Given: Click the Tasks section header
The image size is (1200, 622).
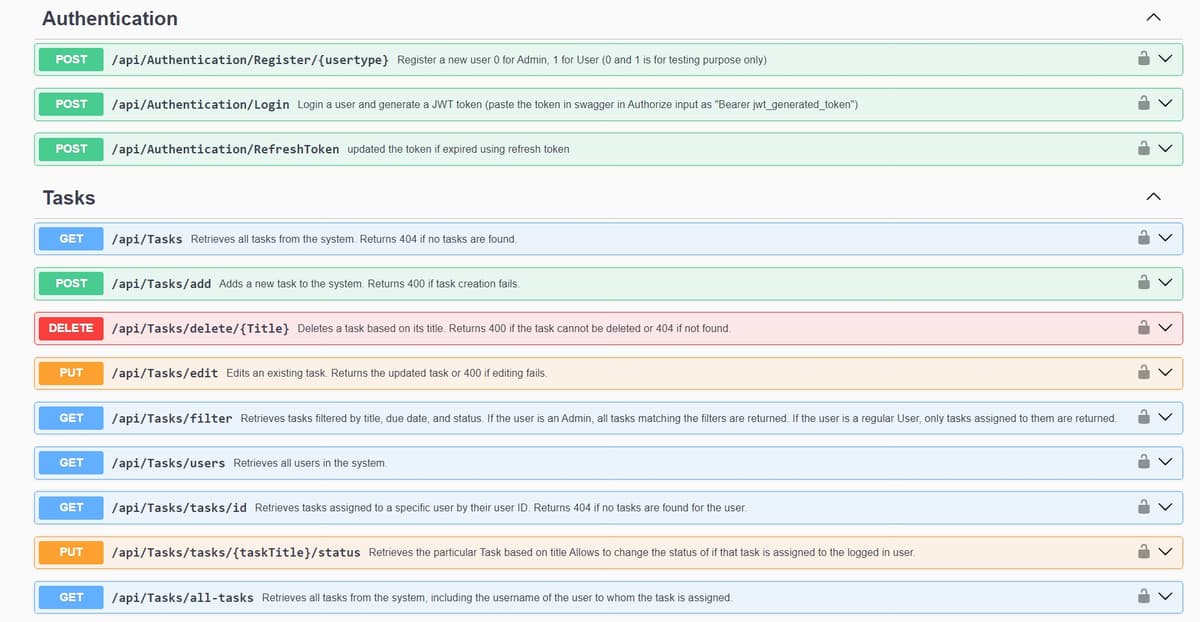Looking at the screenshot, I should (68, 198).
